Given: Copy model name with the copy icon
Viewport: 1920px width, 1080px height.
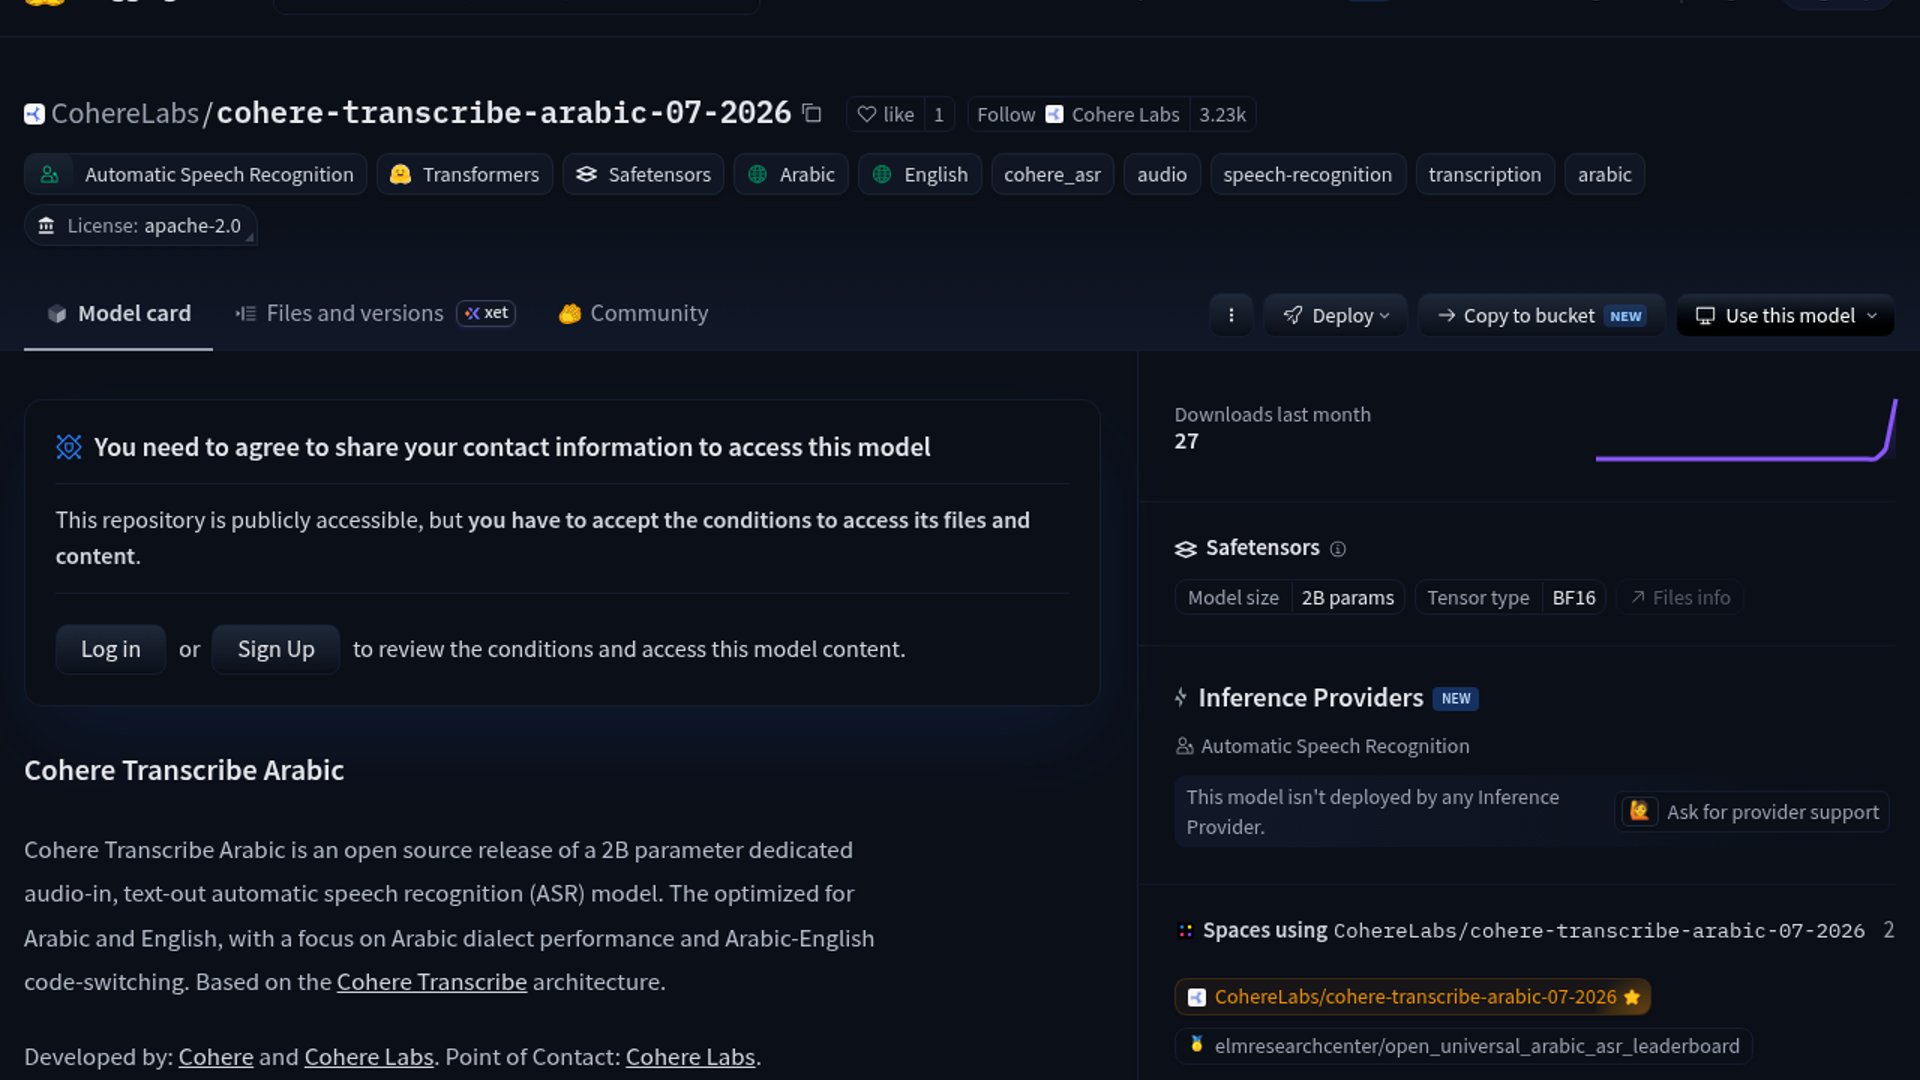Looking at the screenshot, I should tap(812, 114).
